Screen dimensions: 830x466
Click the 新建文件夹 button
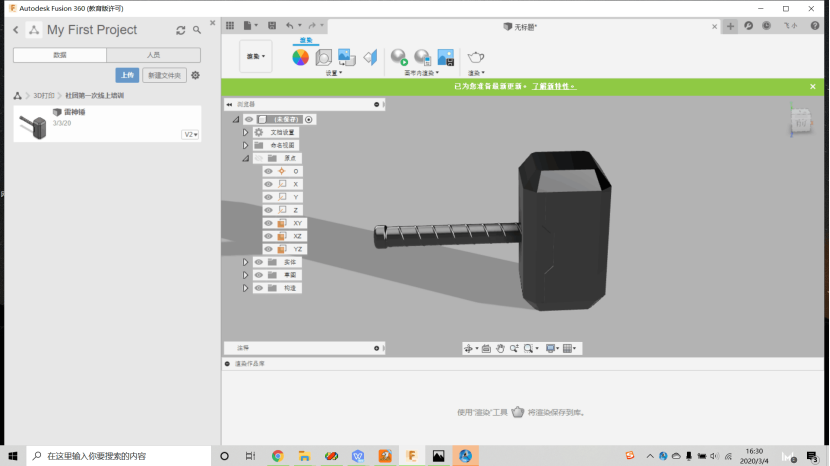point(164,75)
